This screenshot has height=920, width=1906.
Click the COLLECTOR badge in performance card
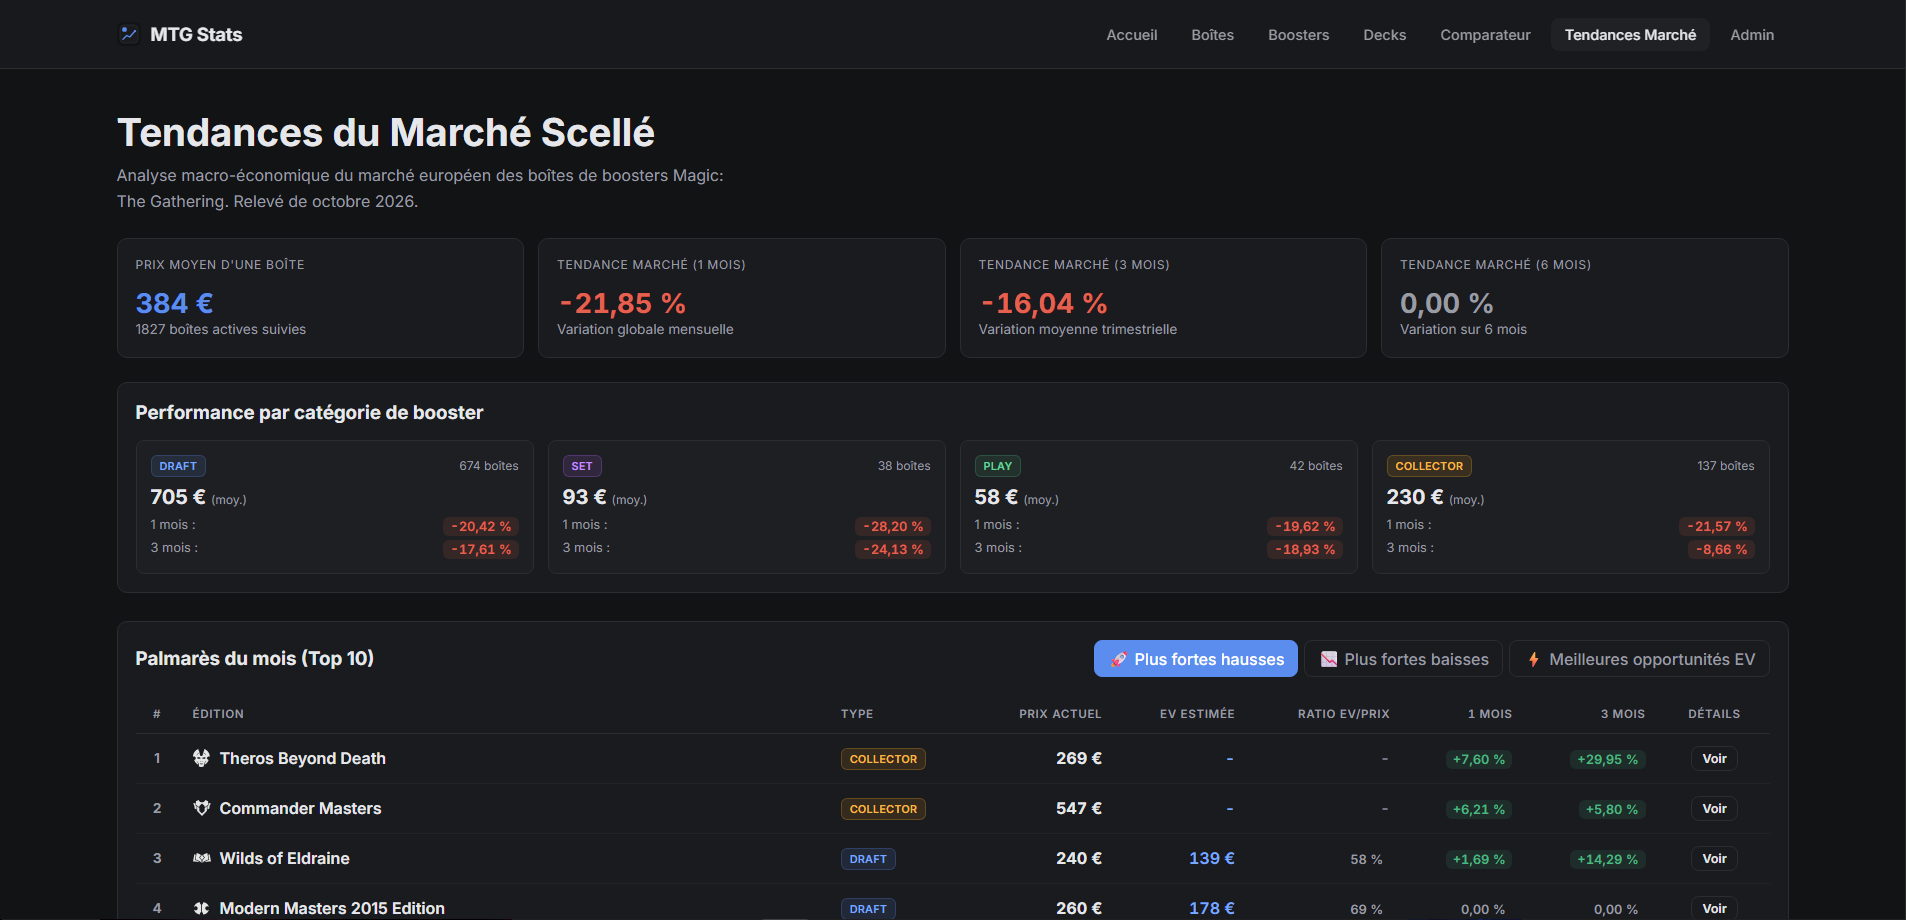click(x=1429, y=466)
